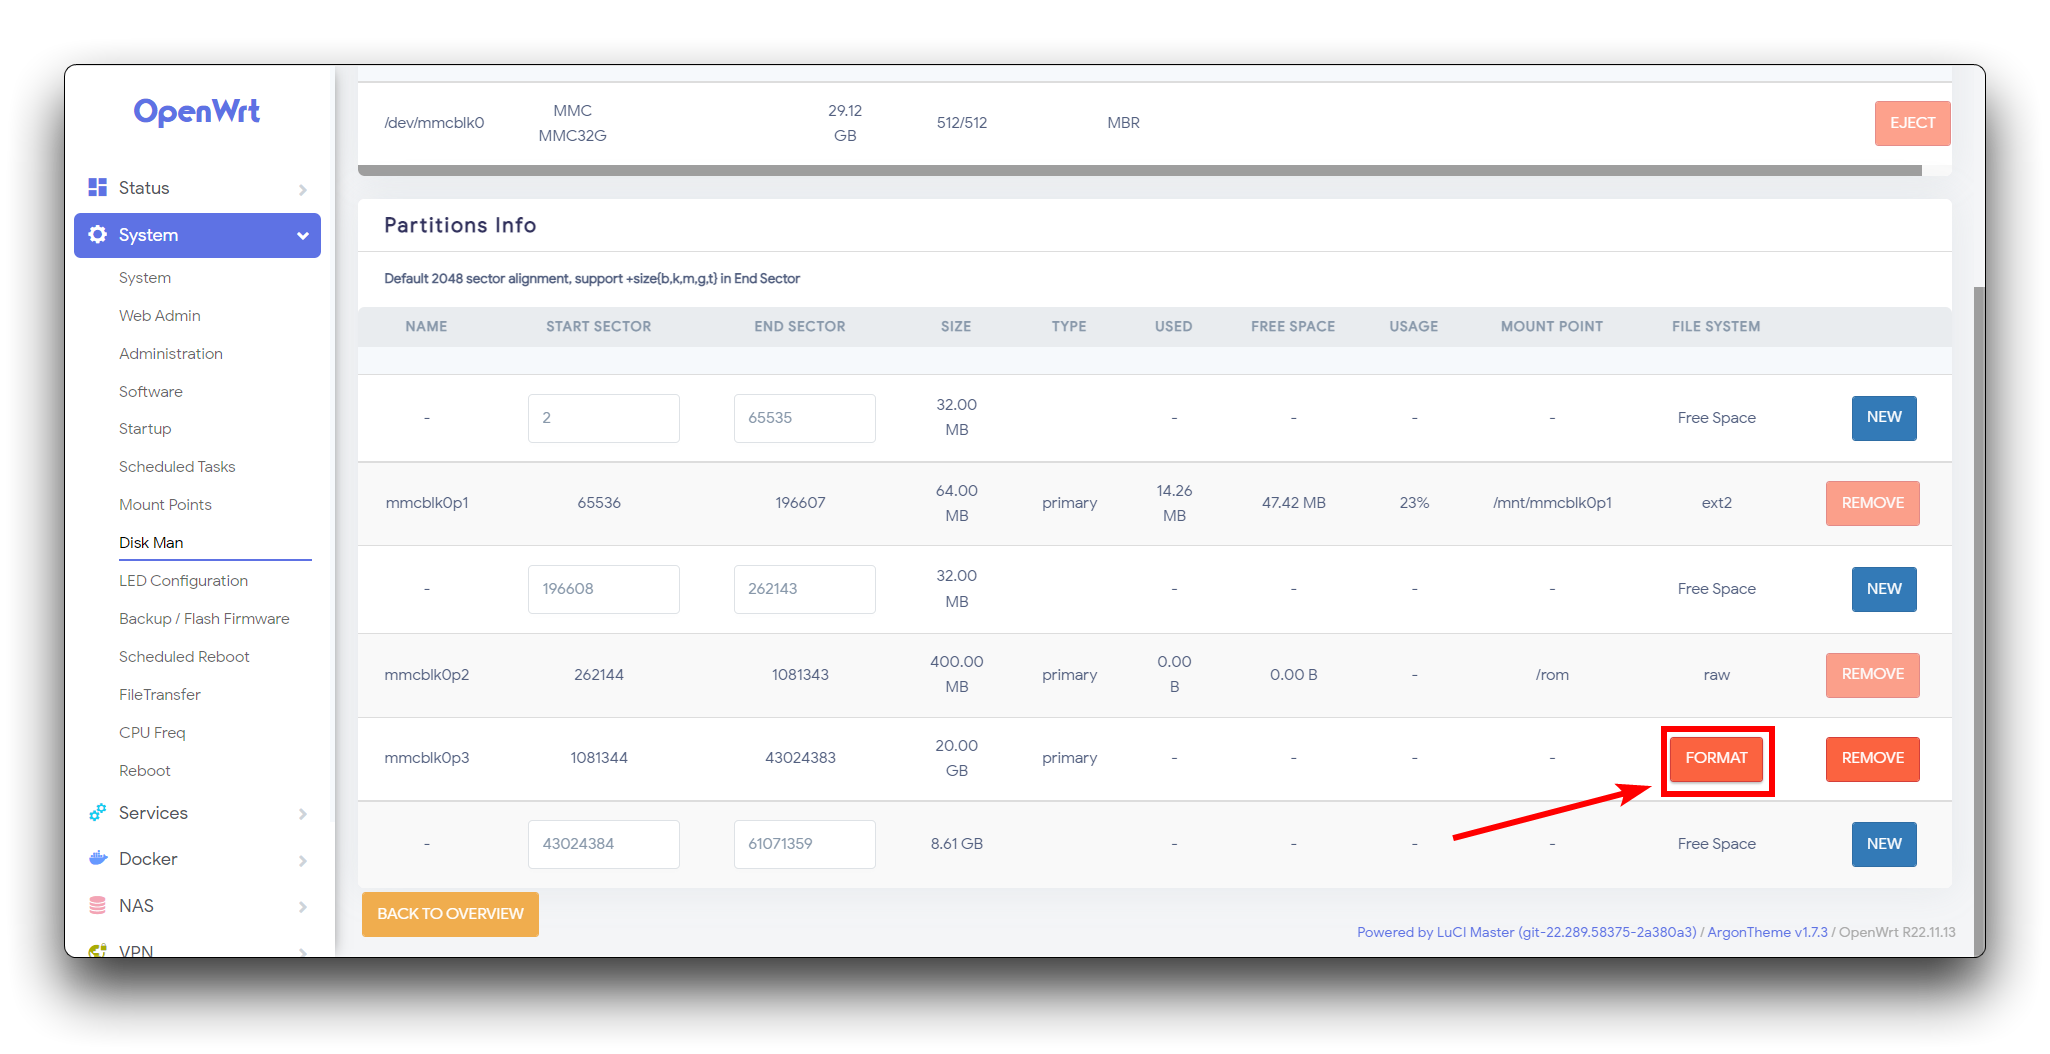This screenshot has width=2050, height=1054.
Task: Create new partition at start sector 196608
Action: 1884,589
